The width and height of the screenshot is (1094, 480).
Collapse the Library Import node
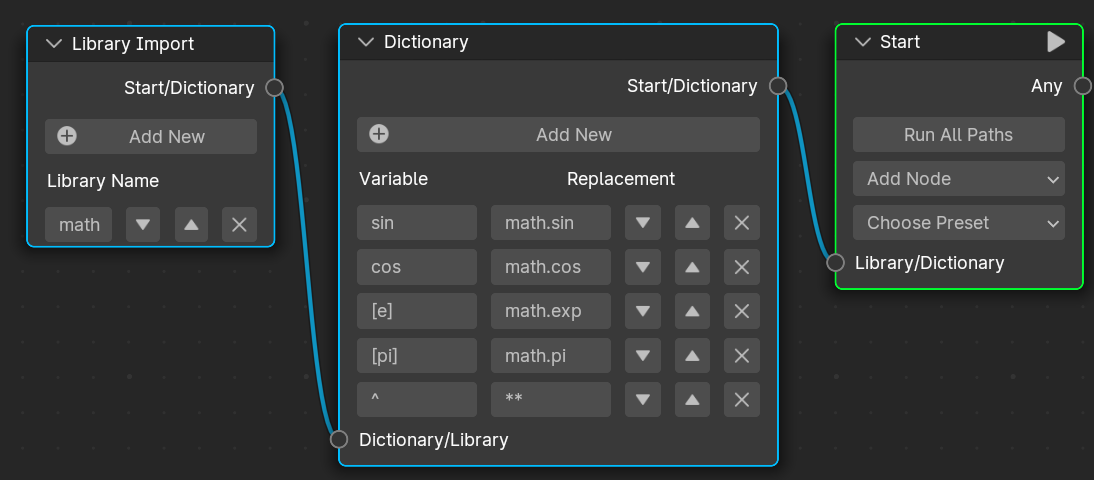54,43
